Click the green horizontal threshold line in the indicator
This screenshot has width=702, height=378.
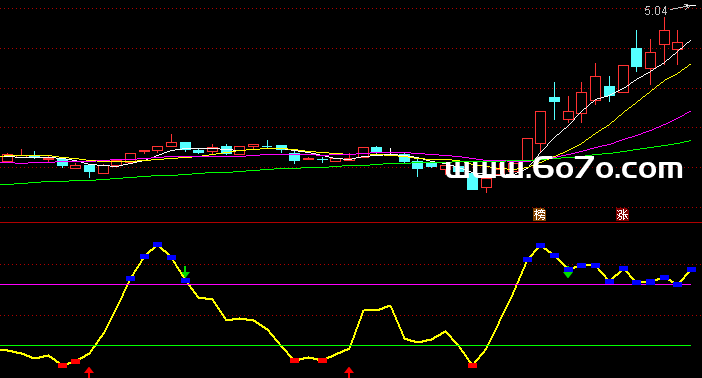coord(345,346)
